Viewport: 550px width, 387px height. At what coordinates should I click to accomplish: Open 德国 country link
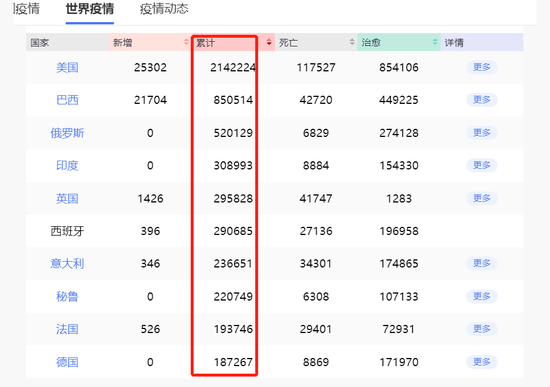point(67,362)
